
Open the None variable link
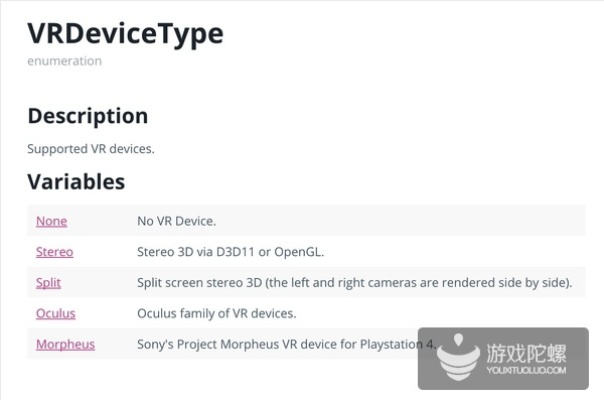(x=51, y=221)
